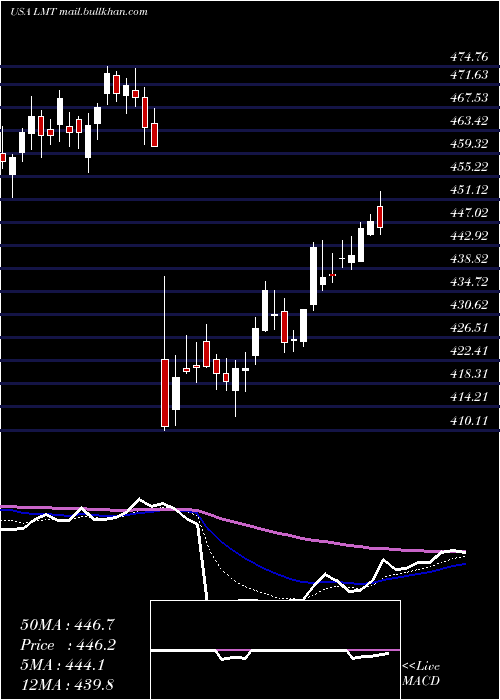Click the 442.92 price label
500x700 pixels.
coord(469,236)
